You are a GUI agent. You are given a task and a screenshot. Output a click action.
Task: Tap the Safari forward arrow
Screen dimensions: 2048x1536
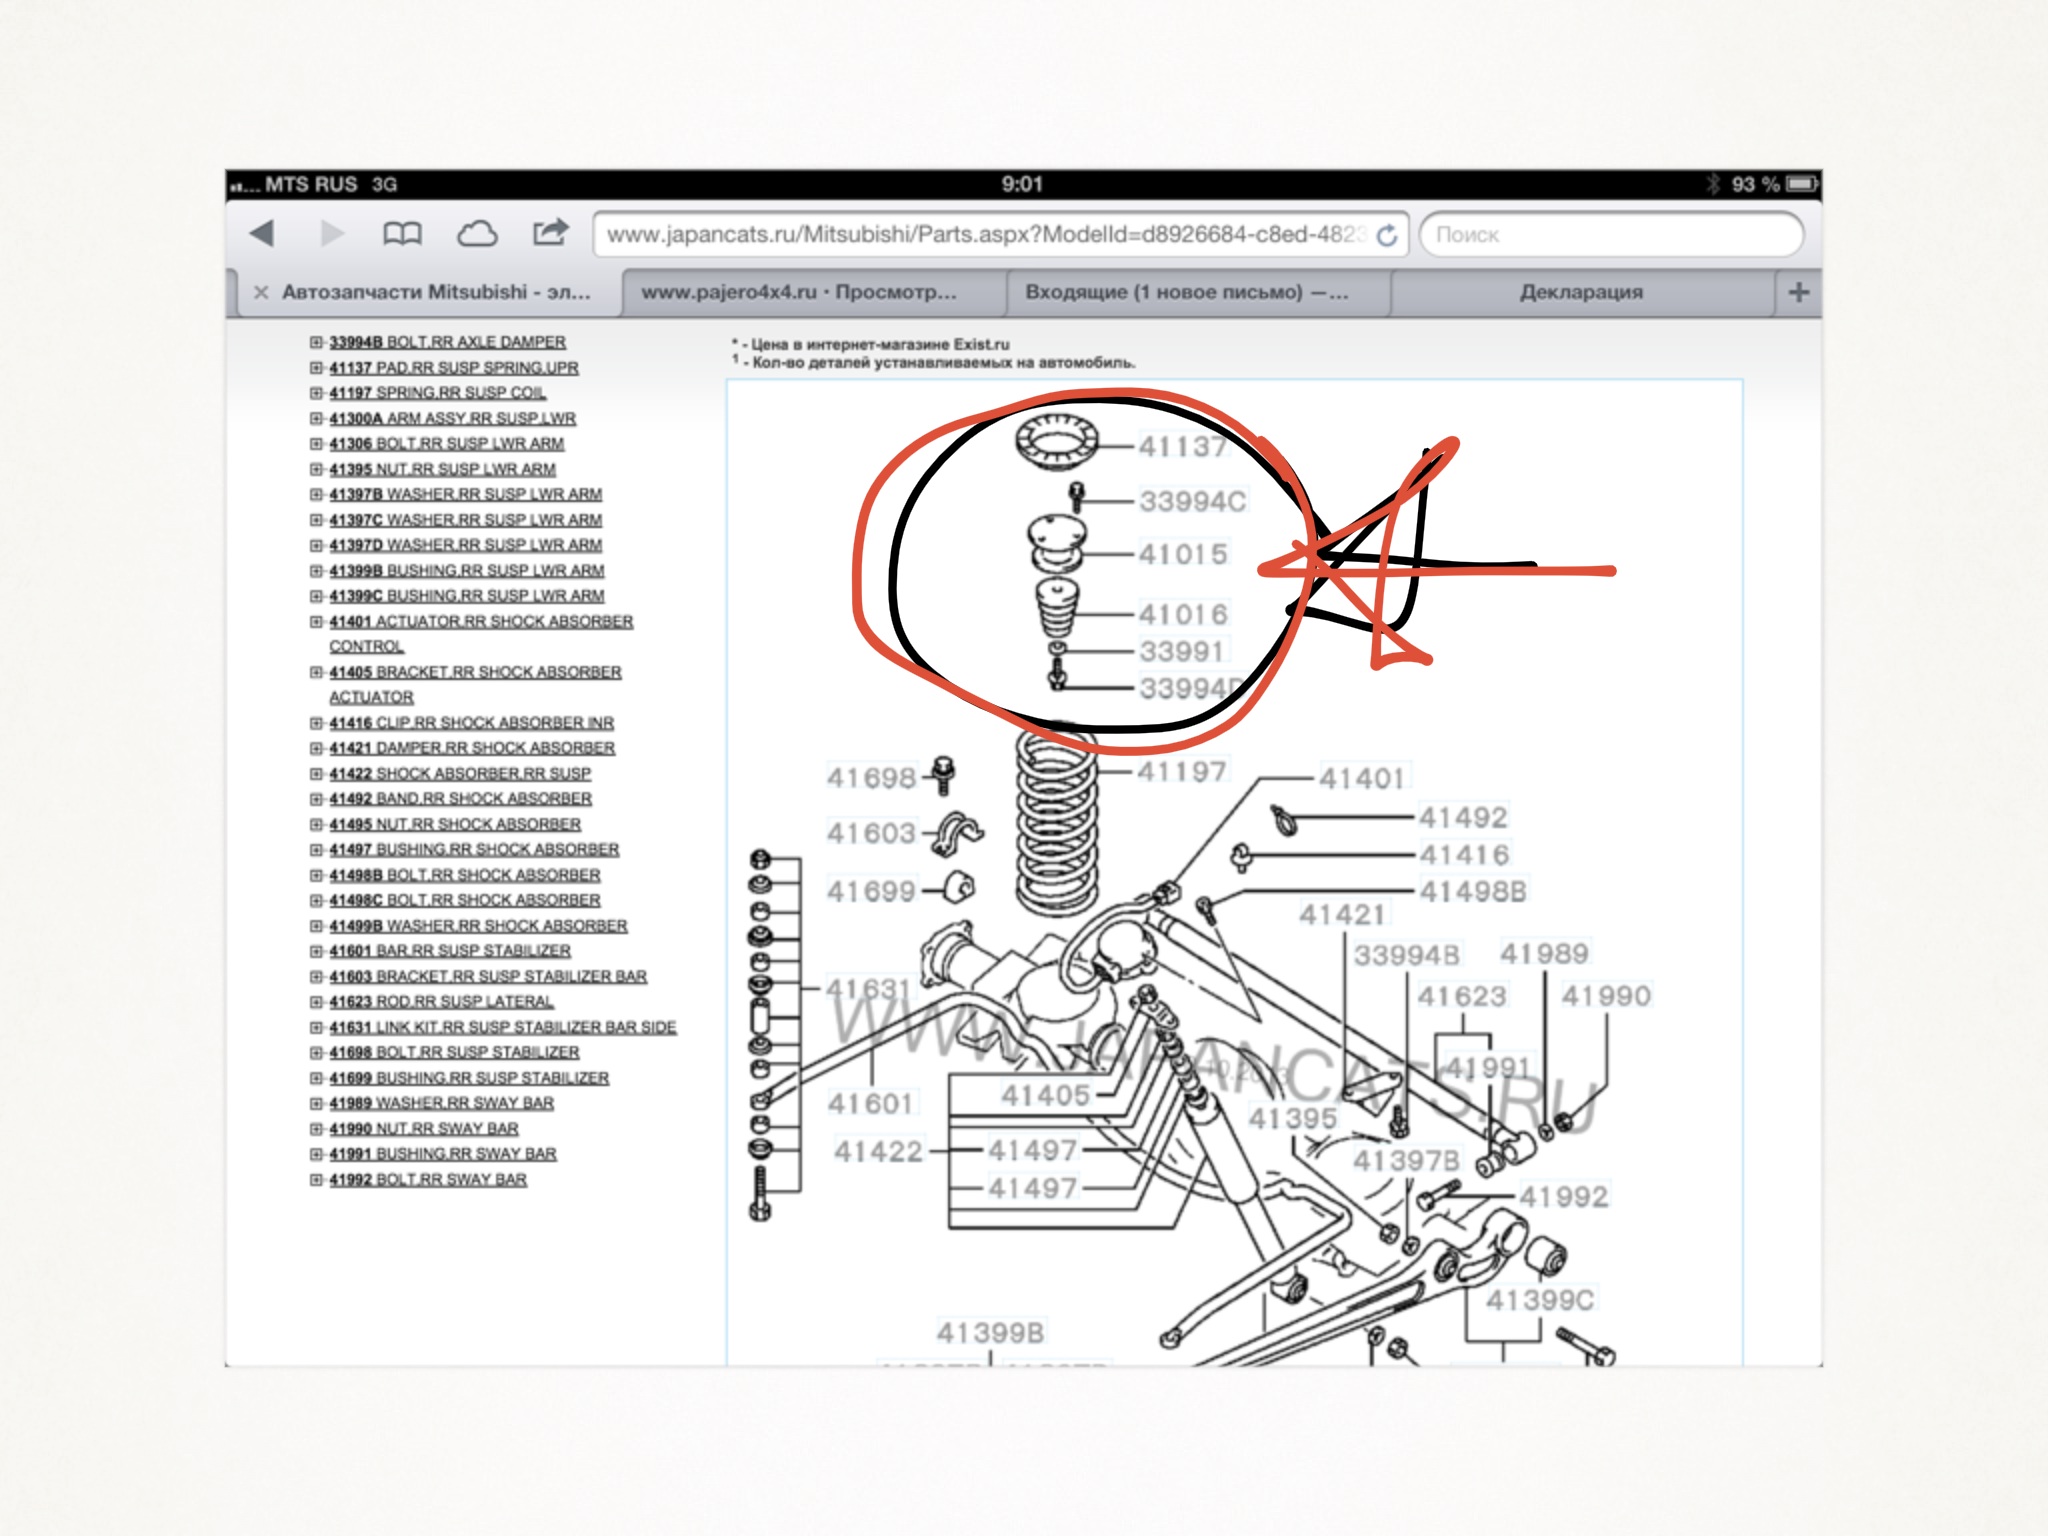click(x=332, y=234)
